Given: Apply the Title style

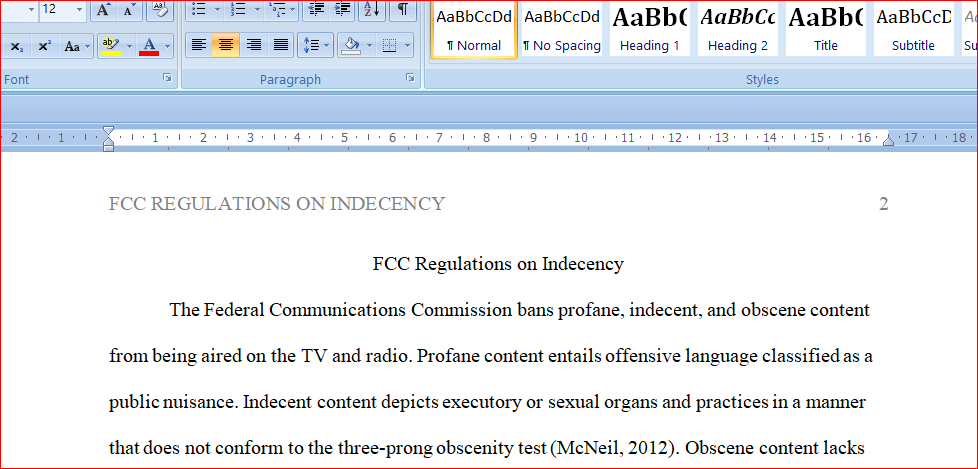Looking at the screenshot, I should [826, 27].
